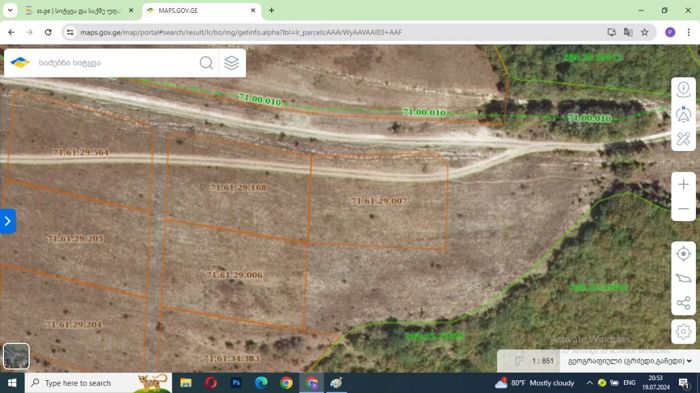700x393 pixels.
Task: Click the map info pin tool
Action: pyautogui.click(x=683, y=89)
